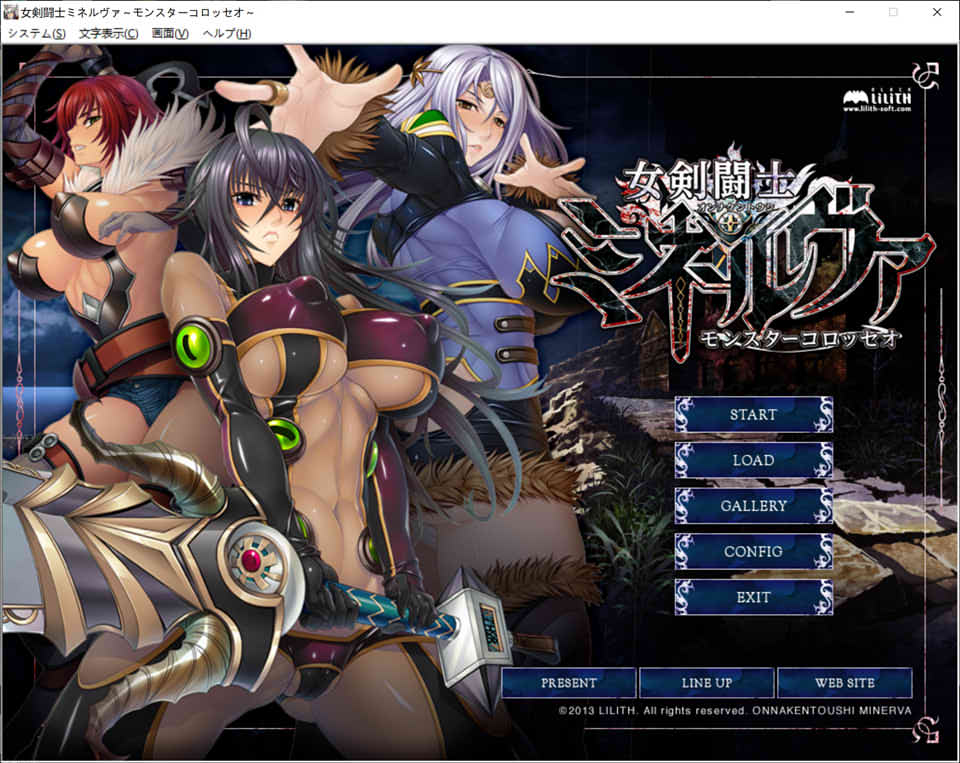The image size is (960, 763).
Task: Open the LINE UP page
Action: coord(707,683)
